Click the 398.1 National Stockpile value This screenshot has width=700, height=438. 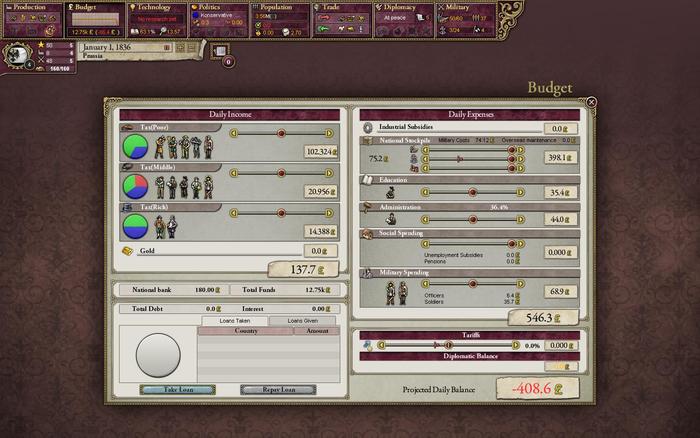(561, 158)
